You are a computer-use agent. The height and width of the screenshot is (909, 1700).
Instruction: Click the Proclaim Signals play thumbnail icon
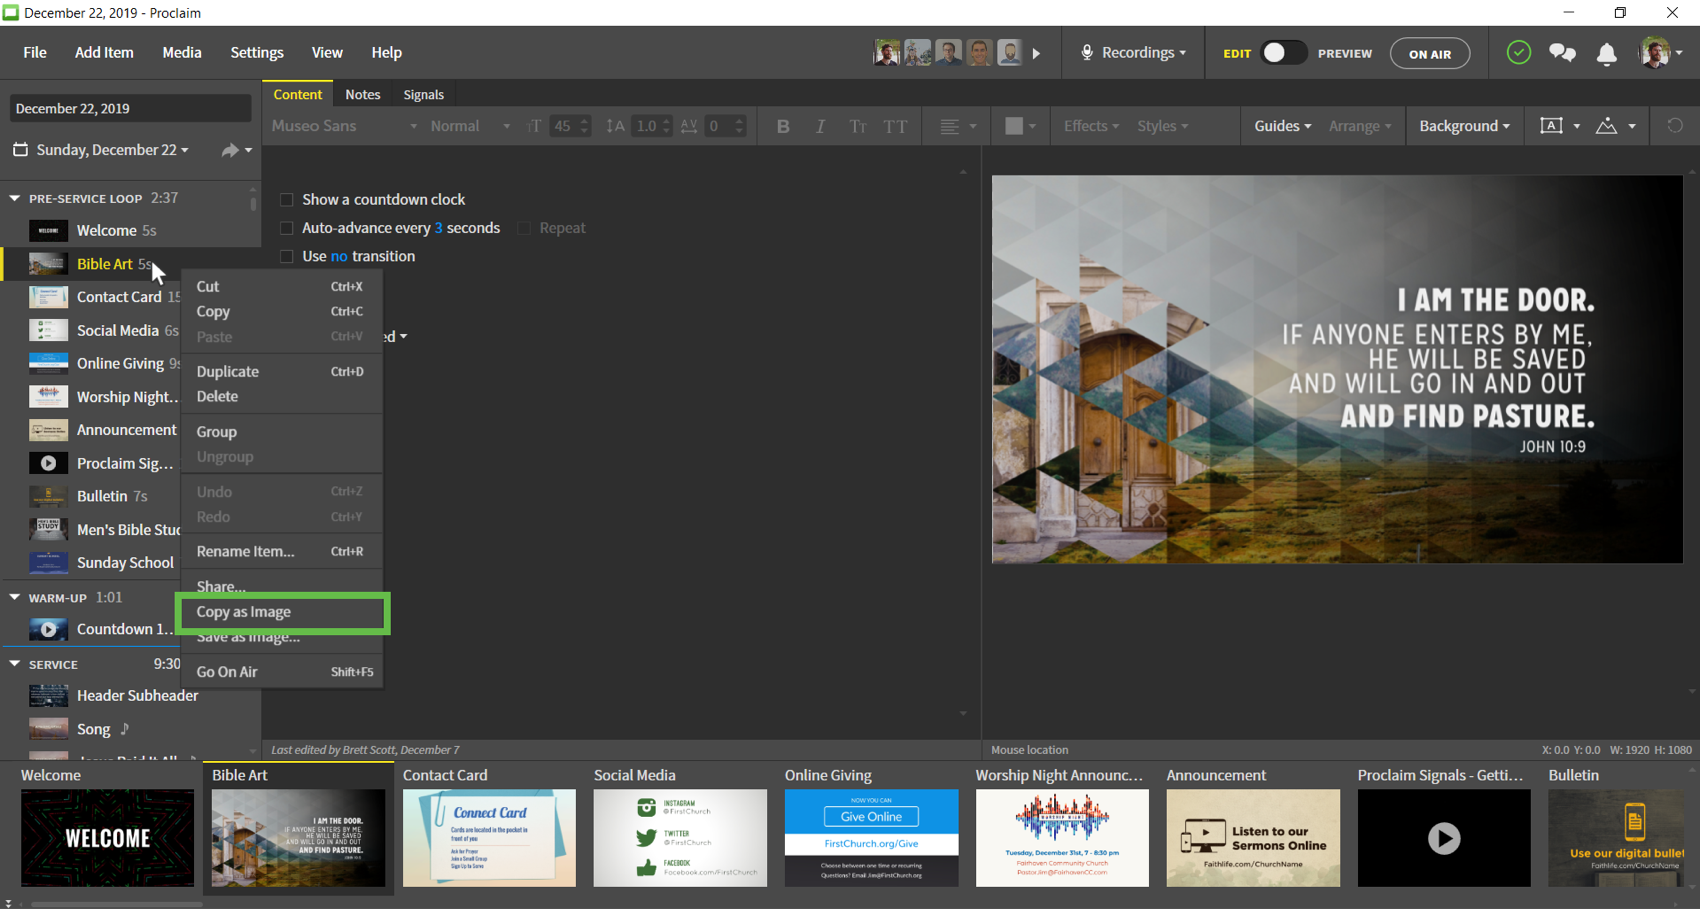tap(48, 463)
